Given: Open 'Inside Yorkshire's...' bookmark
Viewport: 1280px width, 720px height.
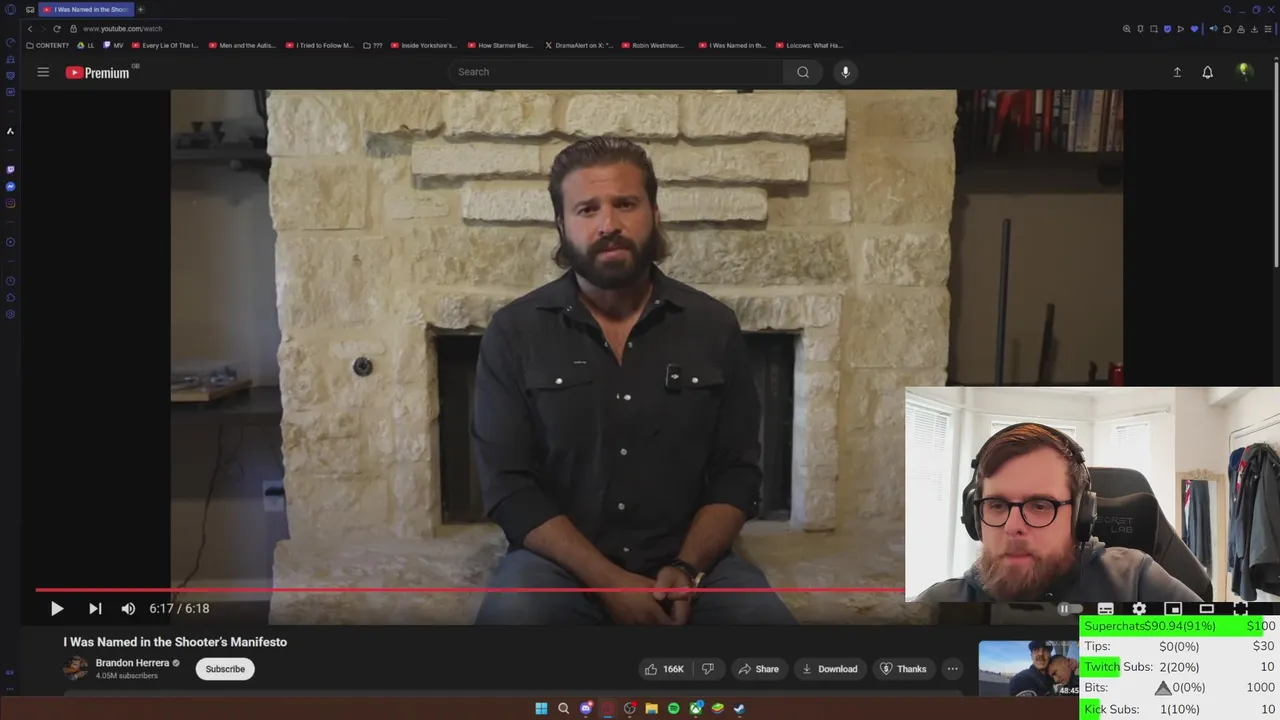Looking at the screenshot, I should (424, 45).
